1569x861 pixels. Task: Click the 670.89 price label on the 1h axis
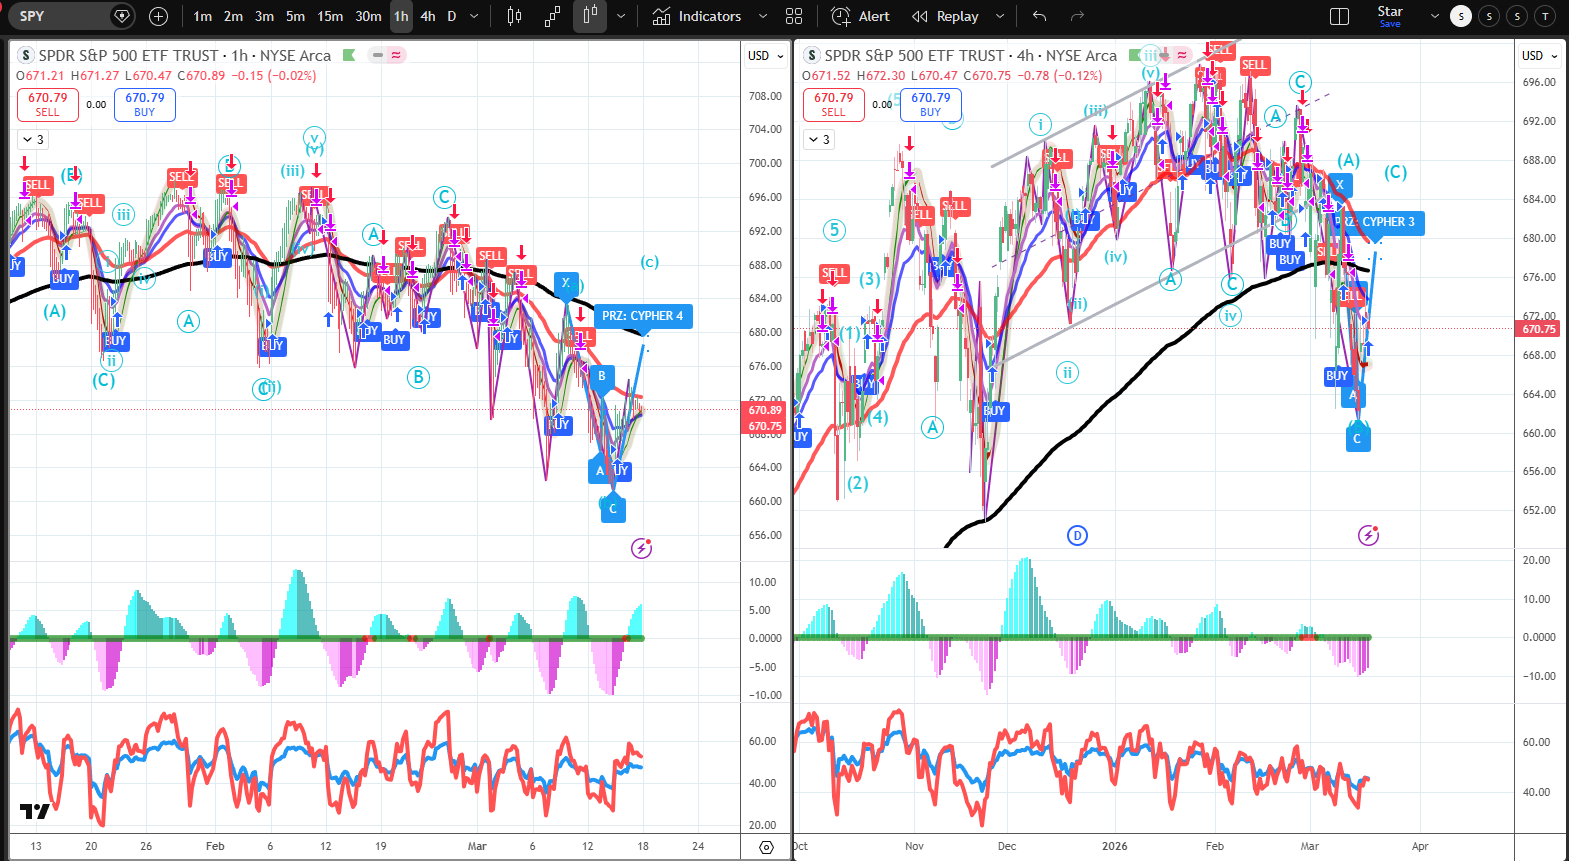(765, 410)
